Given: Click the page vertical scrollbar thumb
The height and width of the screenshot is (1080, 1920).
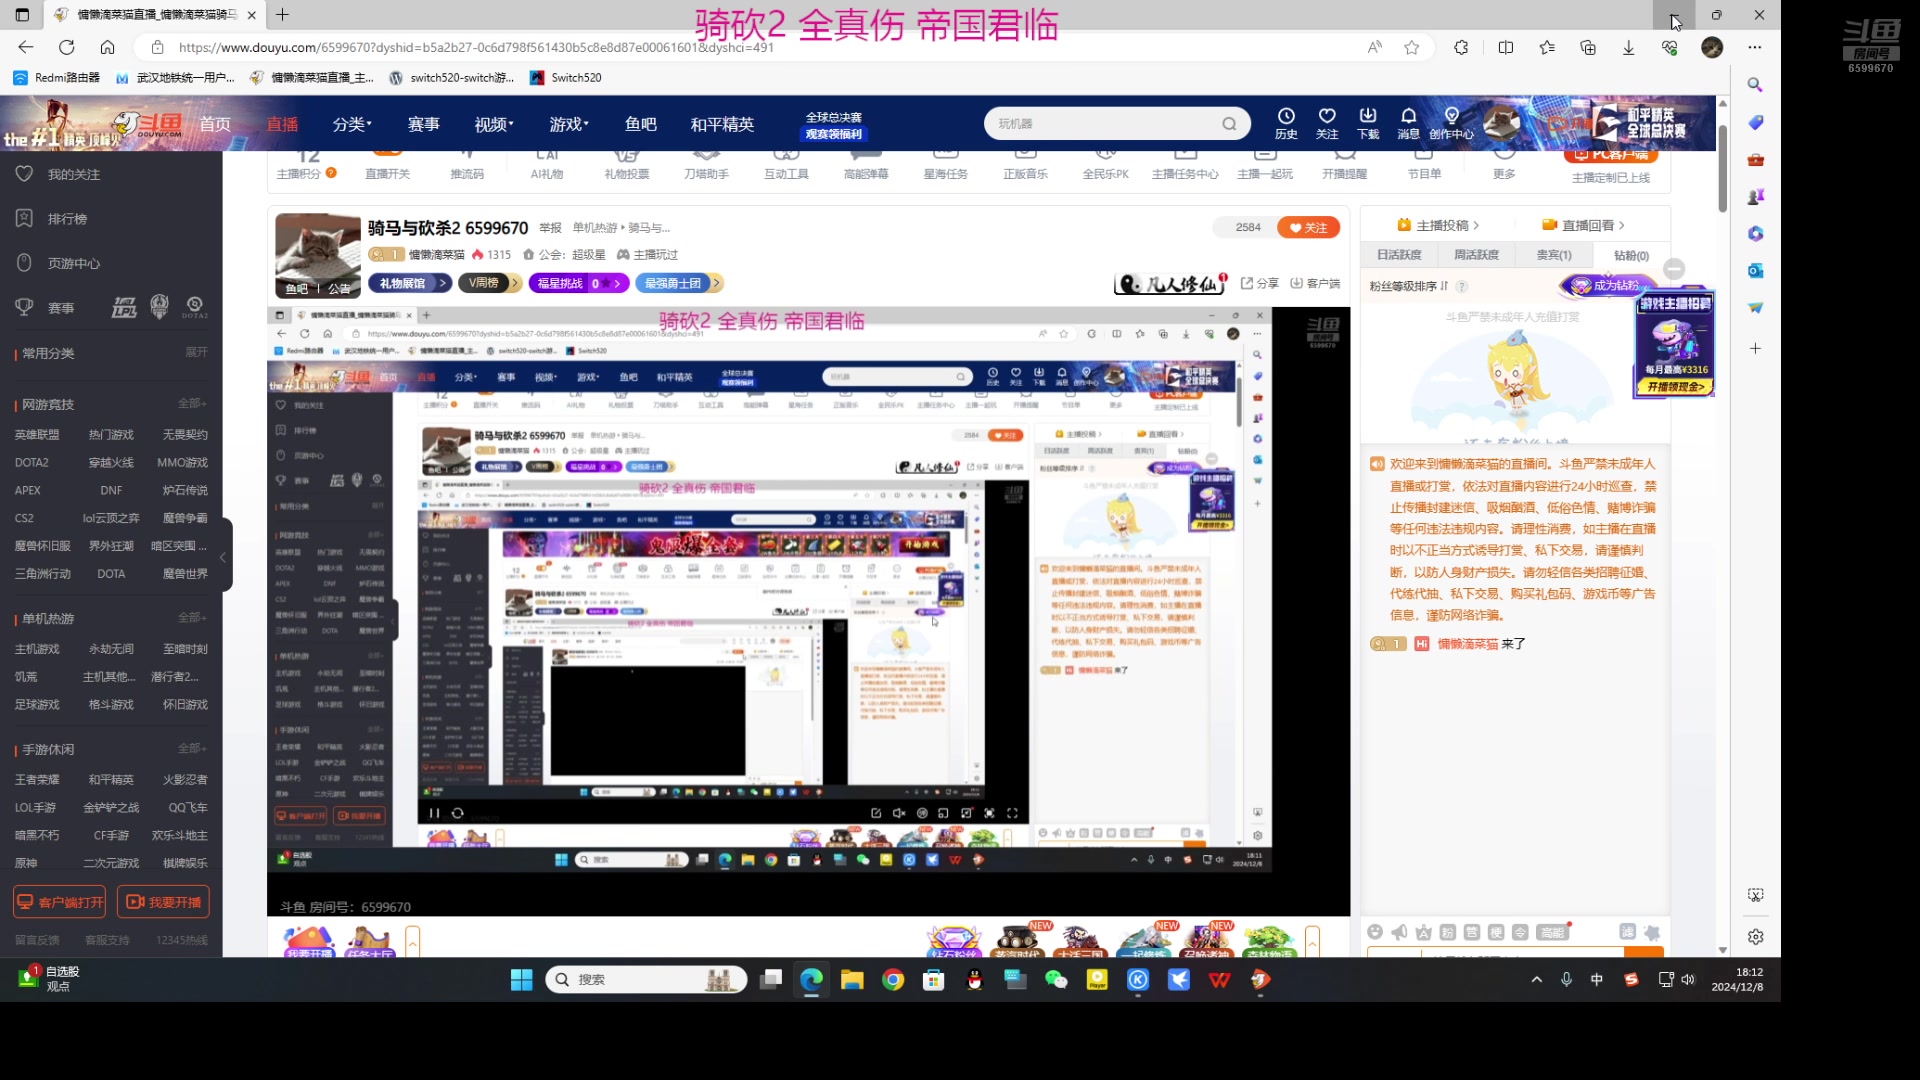Looking at the screenshot, I should click(1722, 167).
